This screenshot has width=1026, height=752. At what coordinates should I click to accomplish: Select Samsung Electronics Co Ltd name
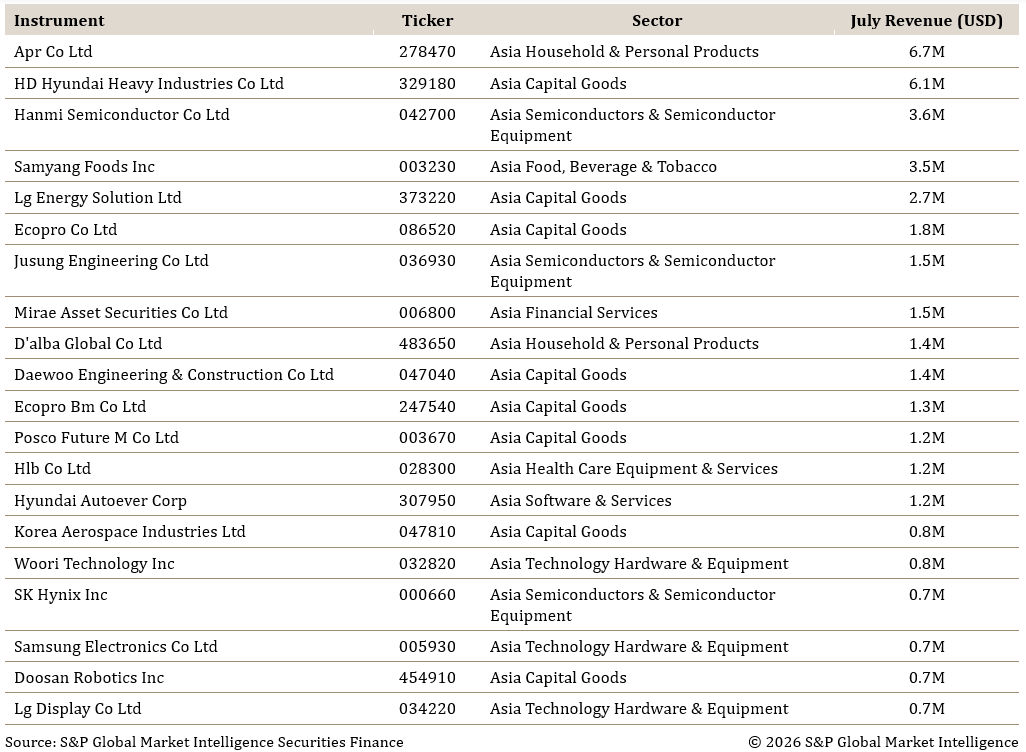pos(116,647)
